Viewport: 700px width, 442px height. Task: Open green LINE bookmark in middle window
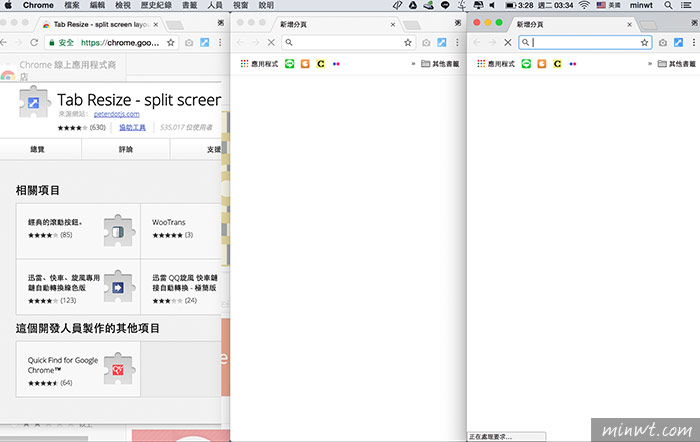(289, 64)
